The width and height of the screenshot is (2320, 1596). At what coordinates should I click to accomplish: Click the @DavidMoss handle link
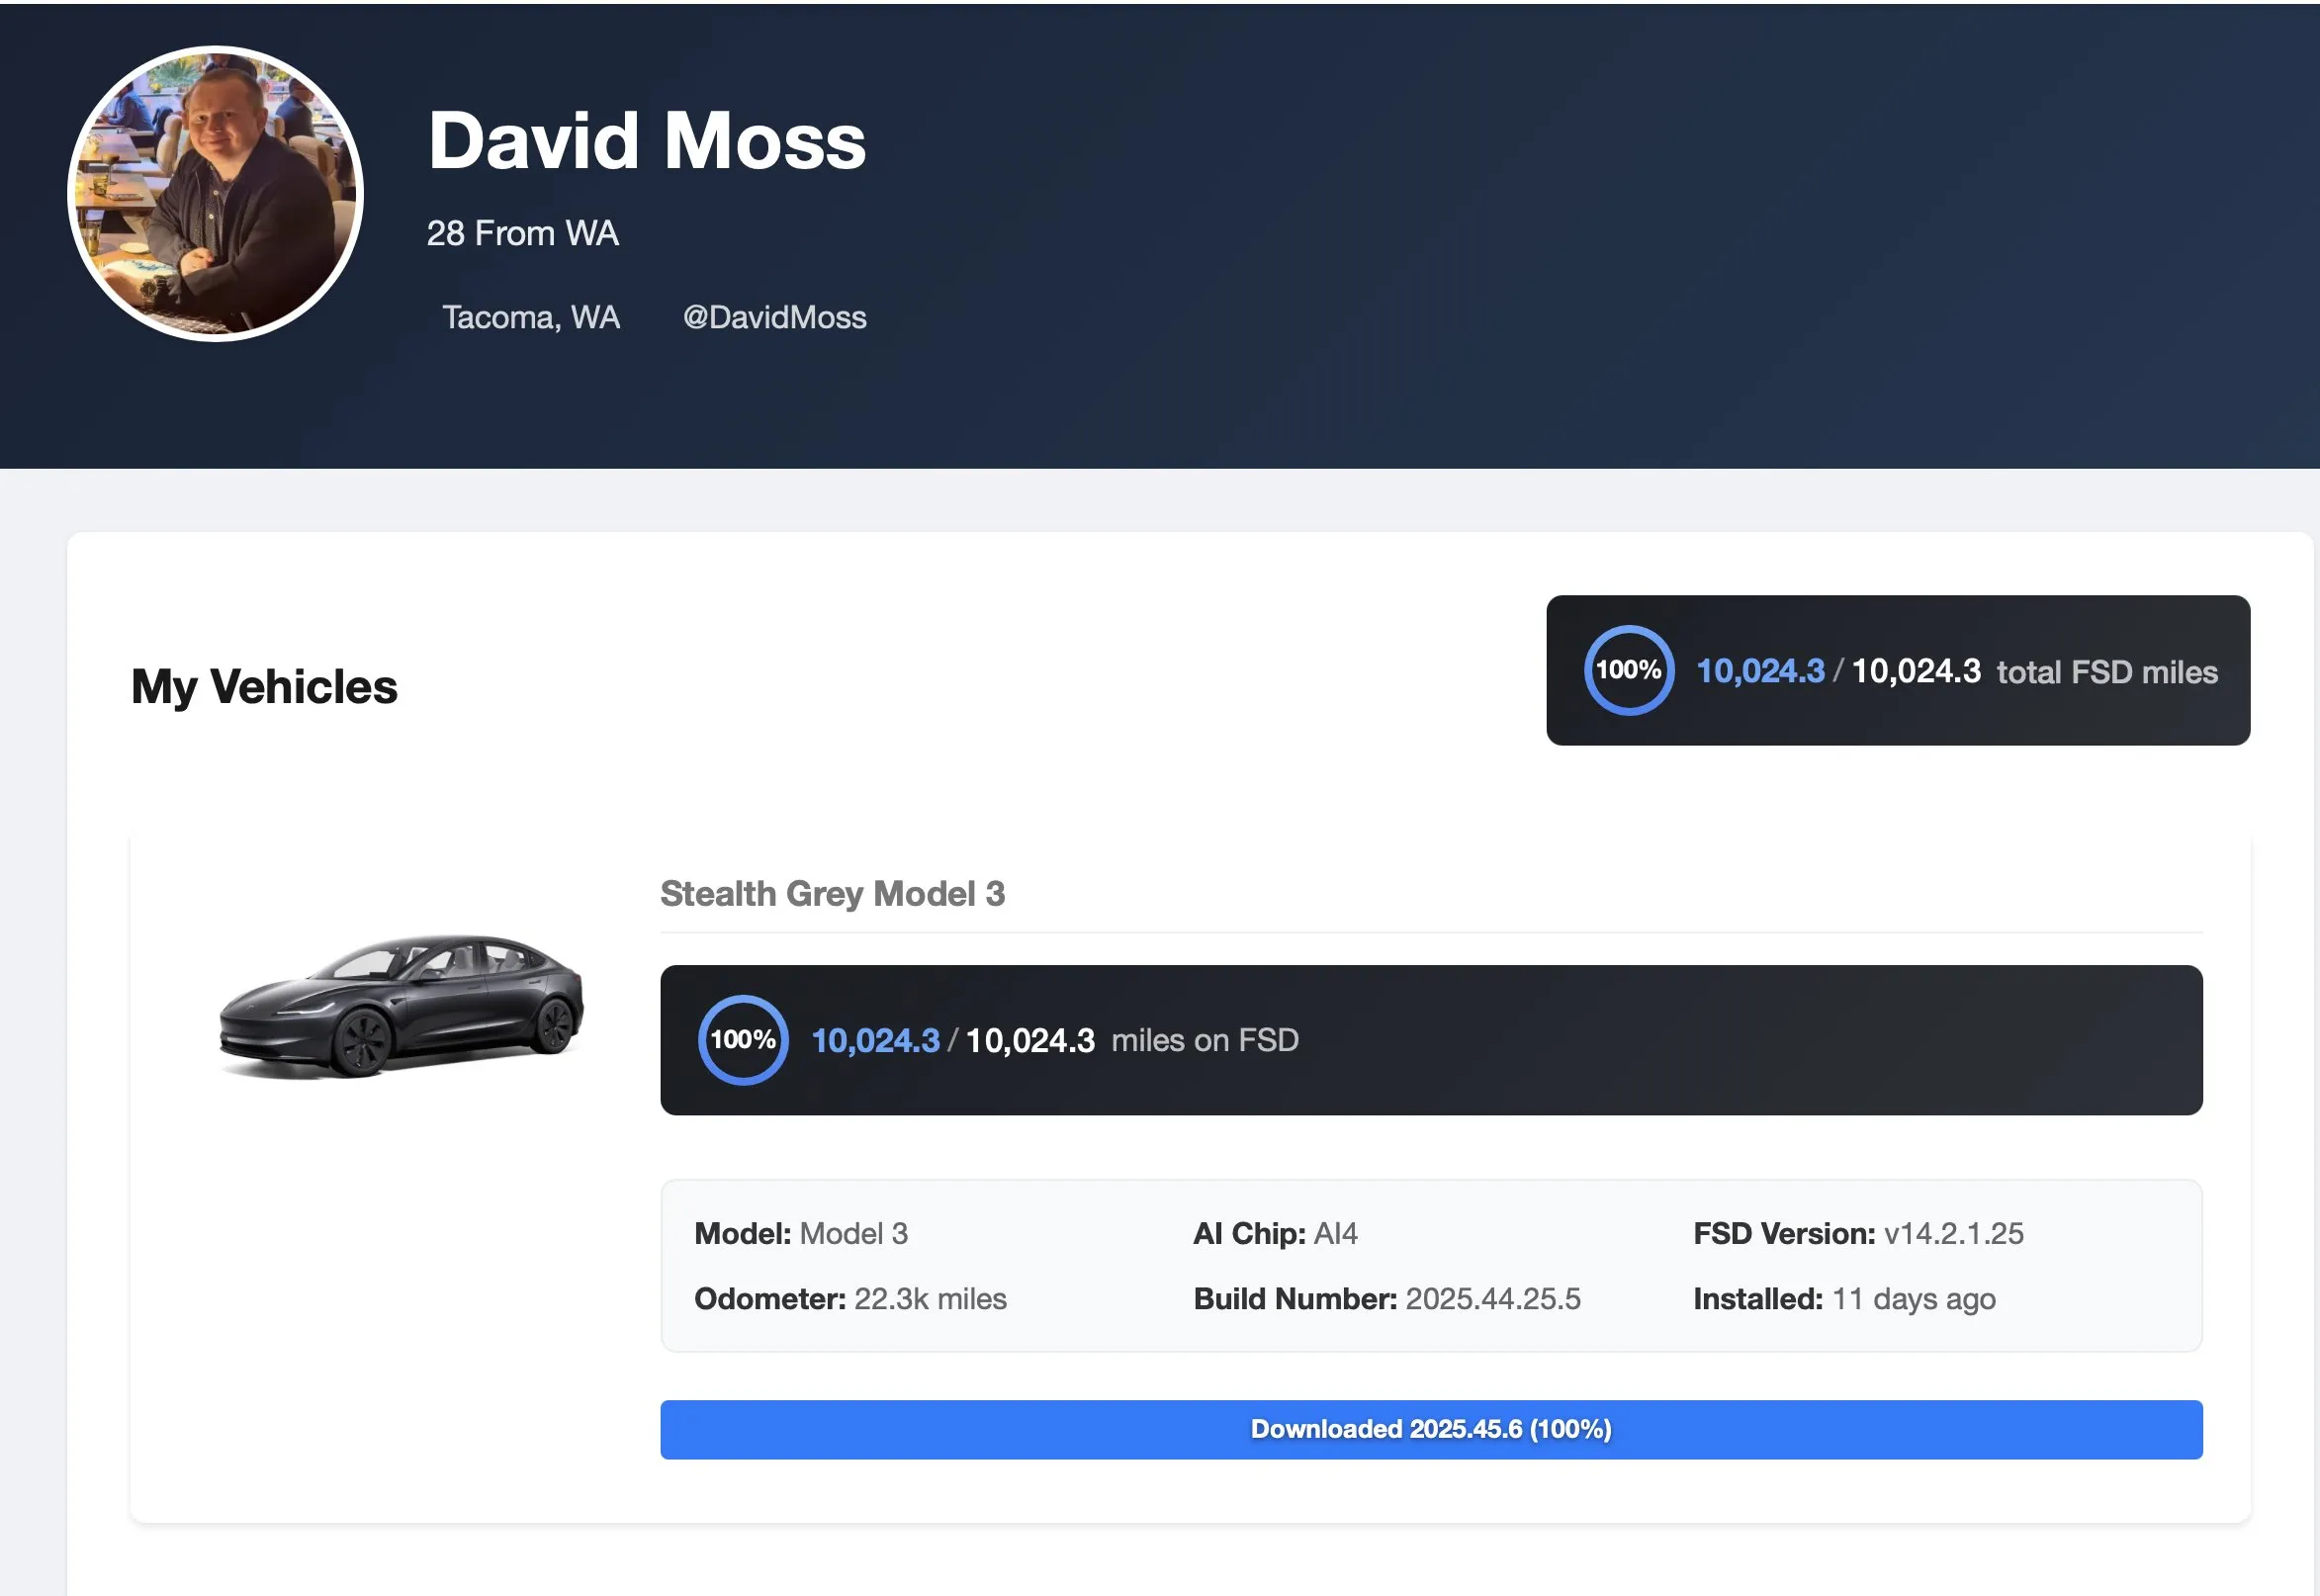774,317
